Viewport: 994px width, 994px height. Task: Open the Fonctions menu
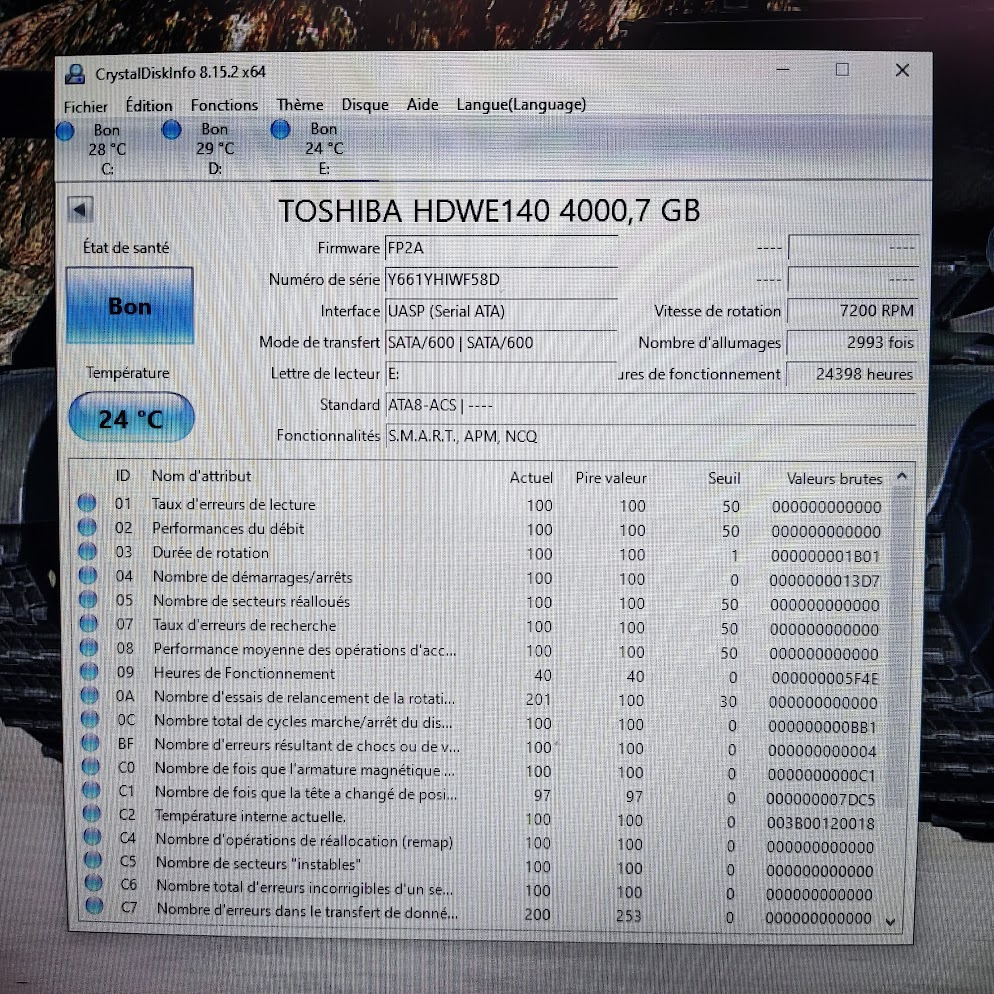pos(224,105)
